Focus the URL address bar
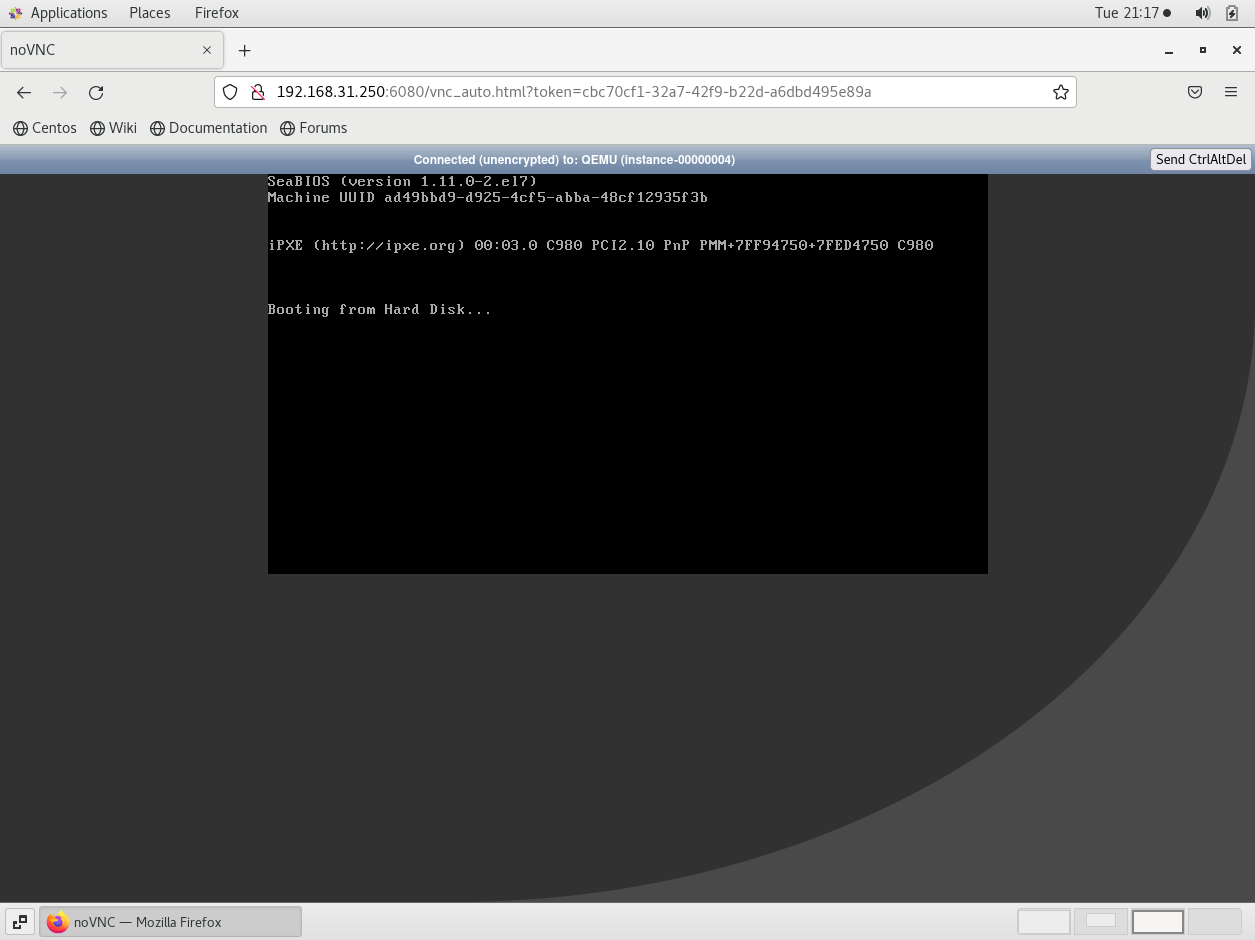The height and width of the screenshot is (940, 1255). (x=645, y=92)
